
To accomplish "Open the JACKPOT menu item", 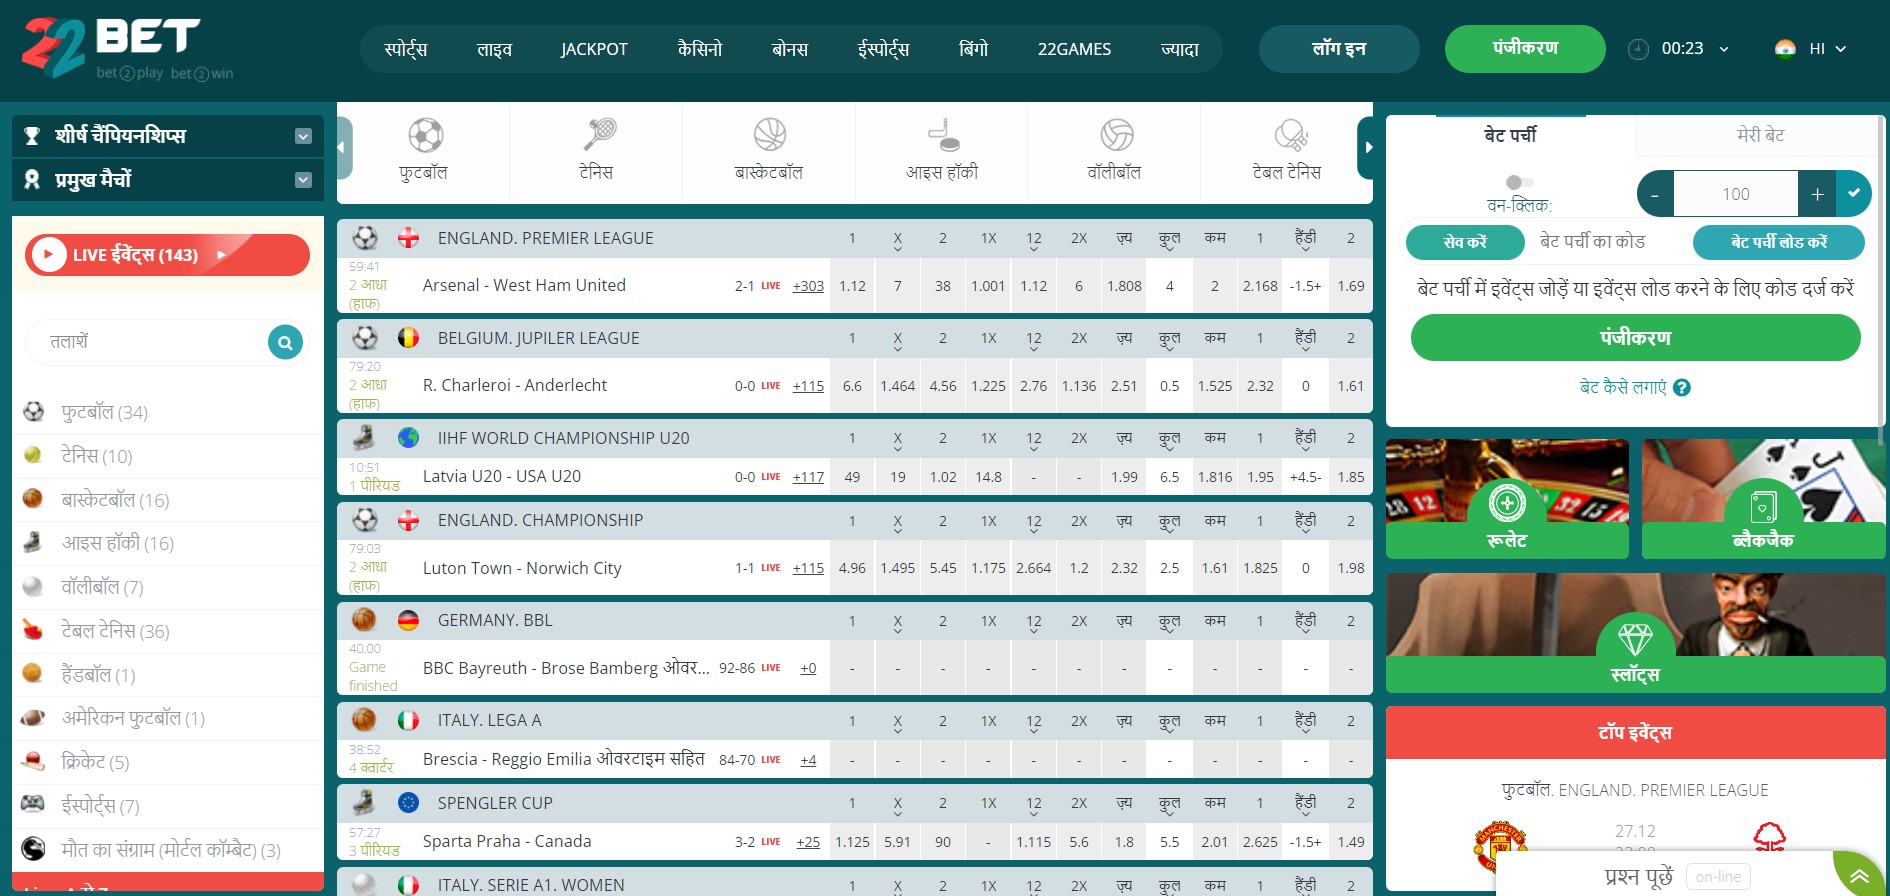I will pos(594,49).
